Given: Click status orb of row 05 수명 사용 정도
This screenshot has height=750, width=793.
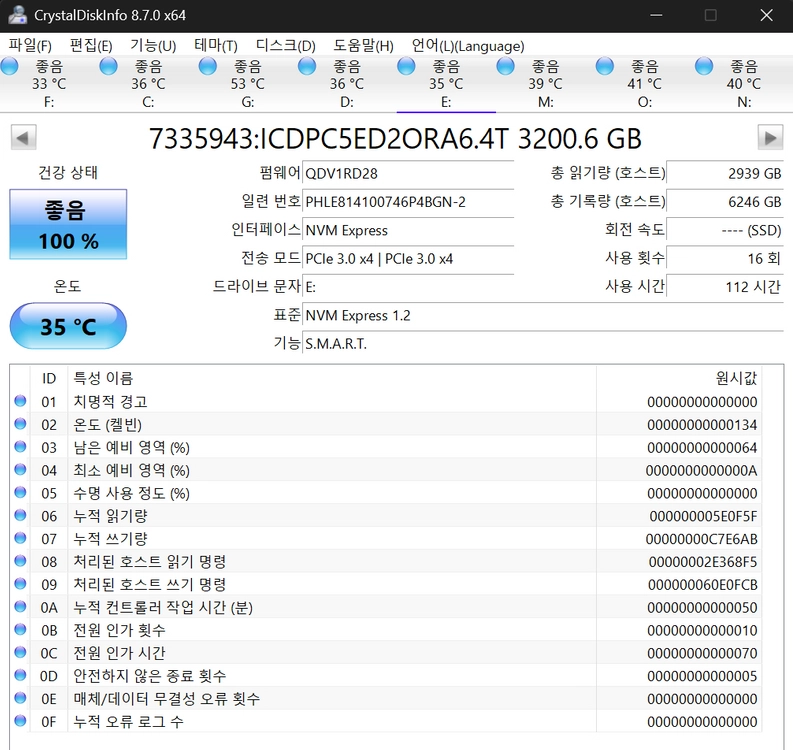Looking at the screenshot, I should point(20,492).
